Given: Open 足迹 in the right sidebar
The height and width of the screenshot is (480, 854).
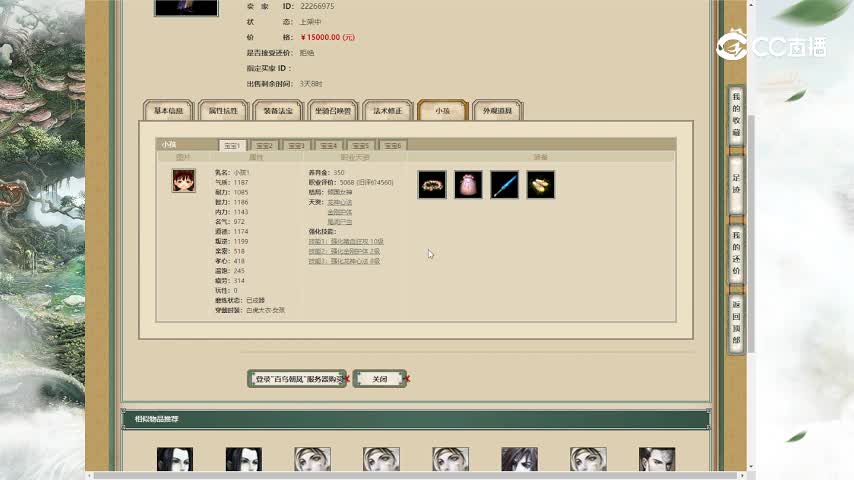Looking at the screenshot, I should click(x=736, y=184).
